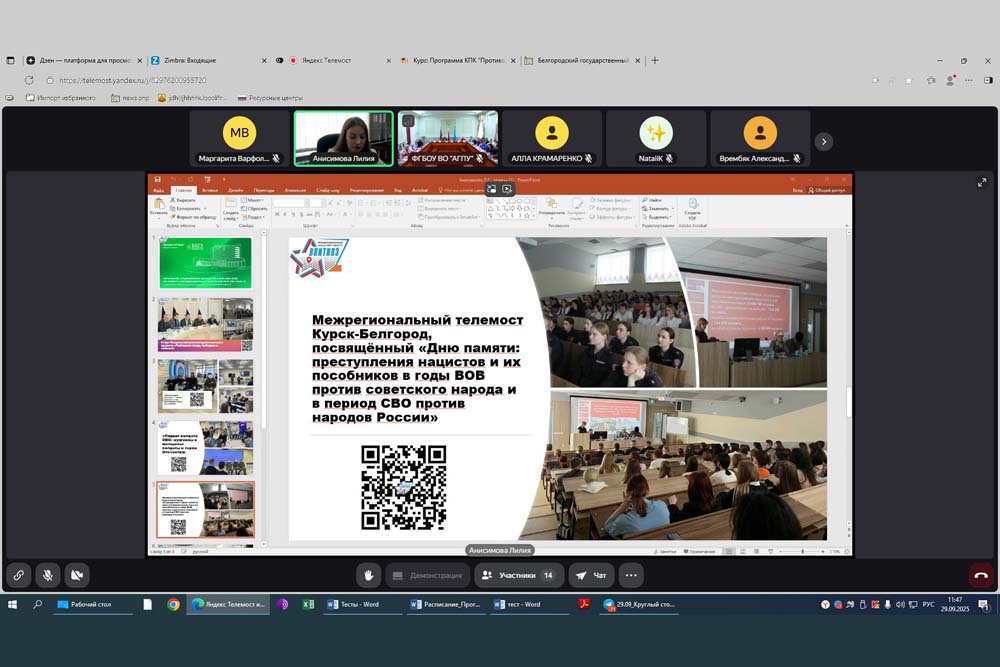The image size is (1000, 667).
Task: Open the more options ellipsis menu
Action: click(631, 575)
